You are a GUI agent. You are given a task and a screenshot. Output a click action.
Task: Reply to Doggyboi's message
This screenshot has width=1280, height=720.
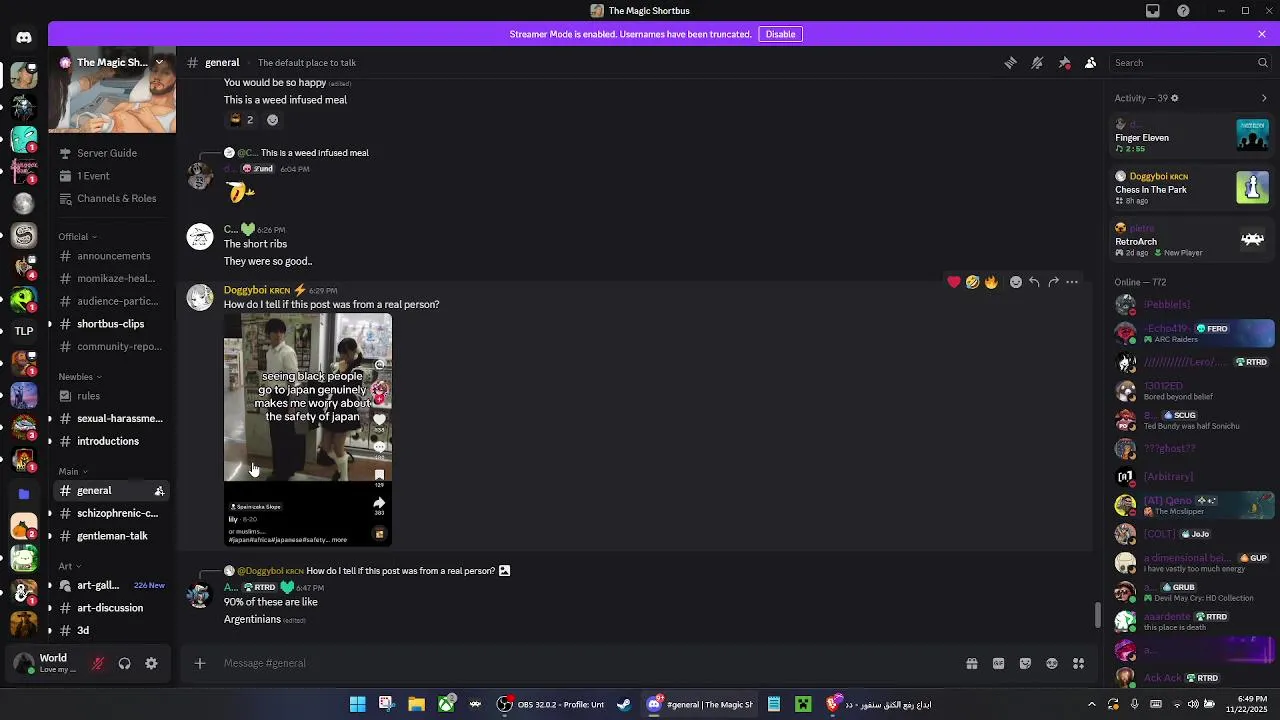[x=1034, y=282]
